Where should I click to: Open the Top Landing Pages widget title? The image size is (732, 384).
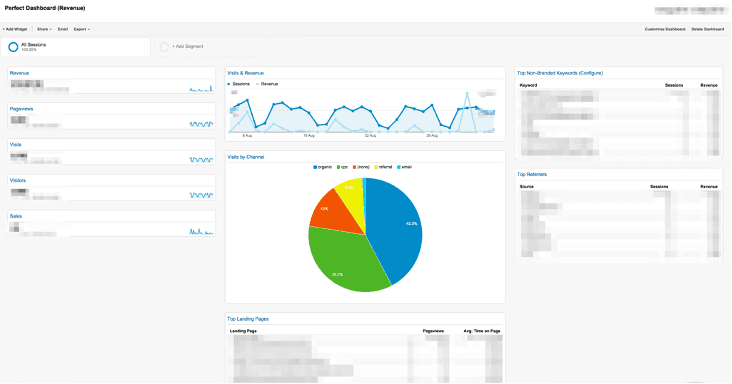pos(248,319)
